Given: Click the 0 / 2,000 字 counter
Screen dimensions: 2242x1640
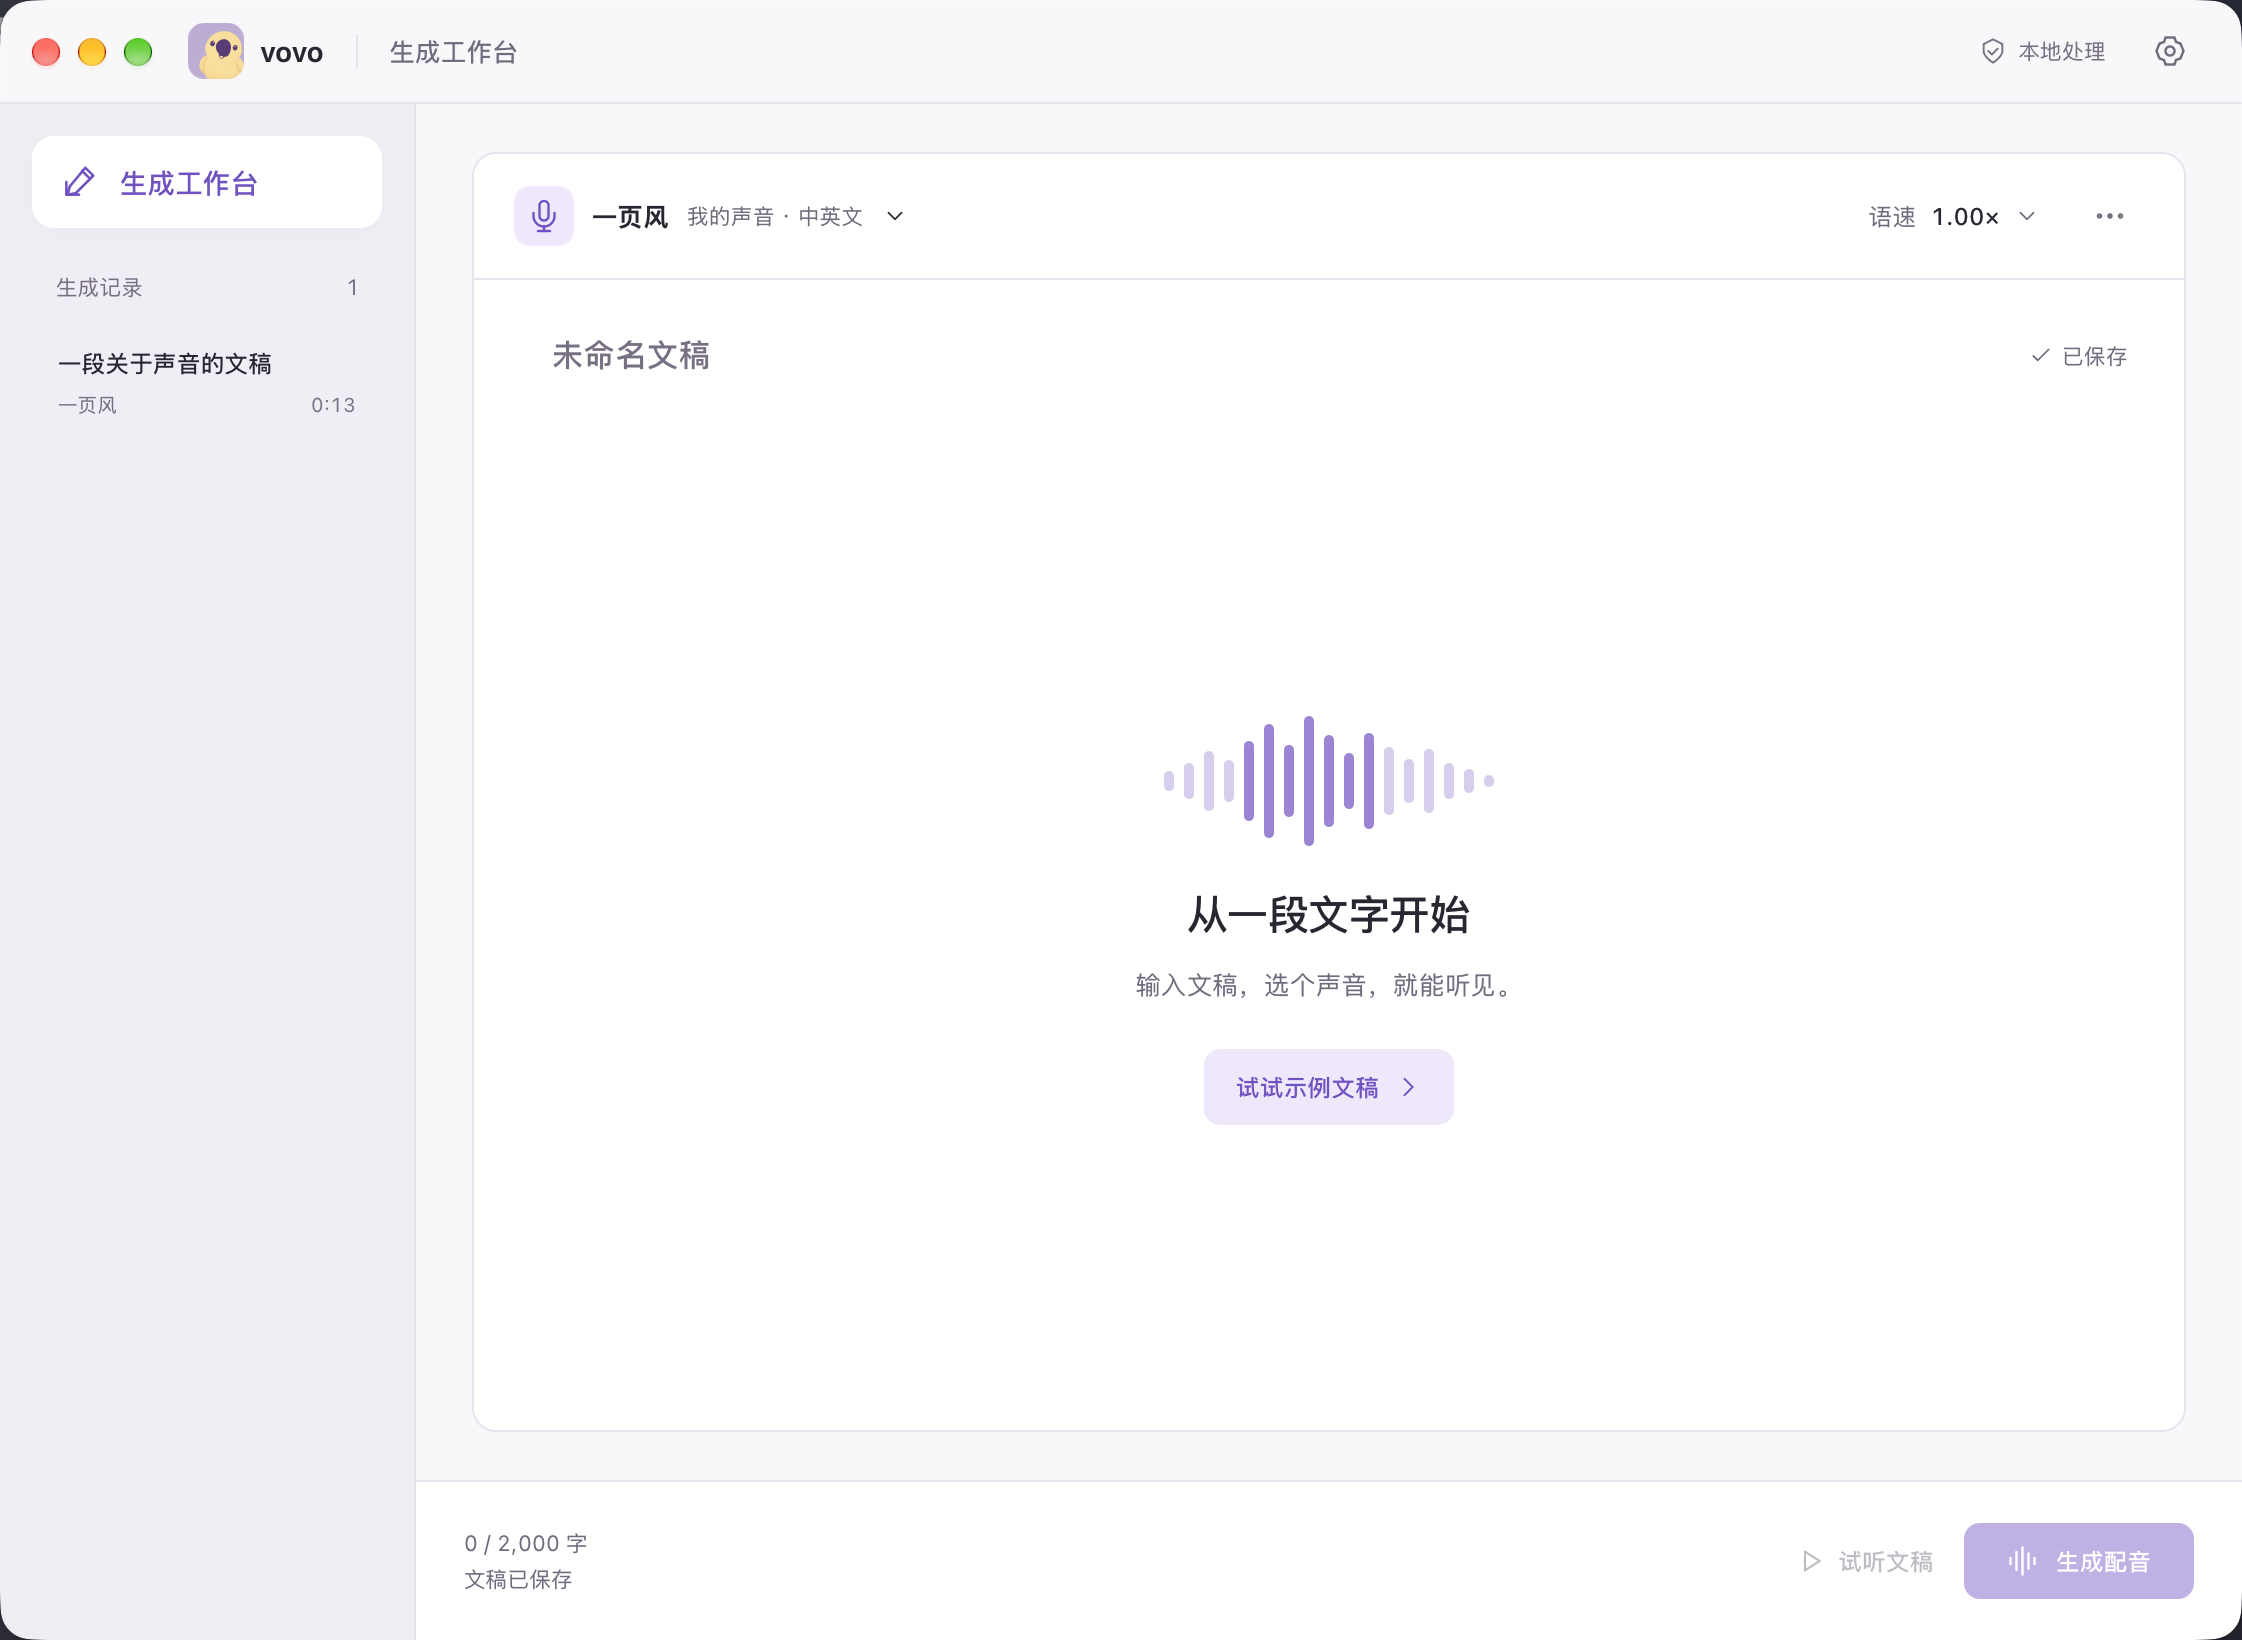Looking at the screenshot, I should 525,1543.
